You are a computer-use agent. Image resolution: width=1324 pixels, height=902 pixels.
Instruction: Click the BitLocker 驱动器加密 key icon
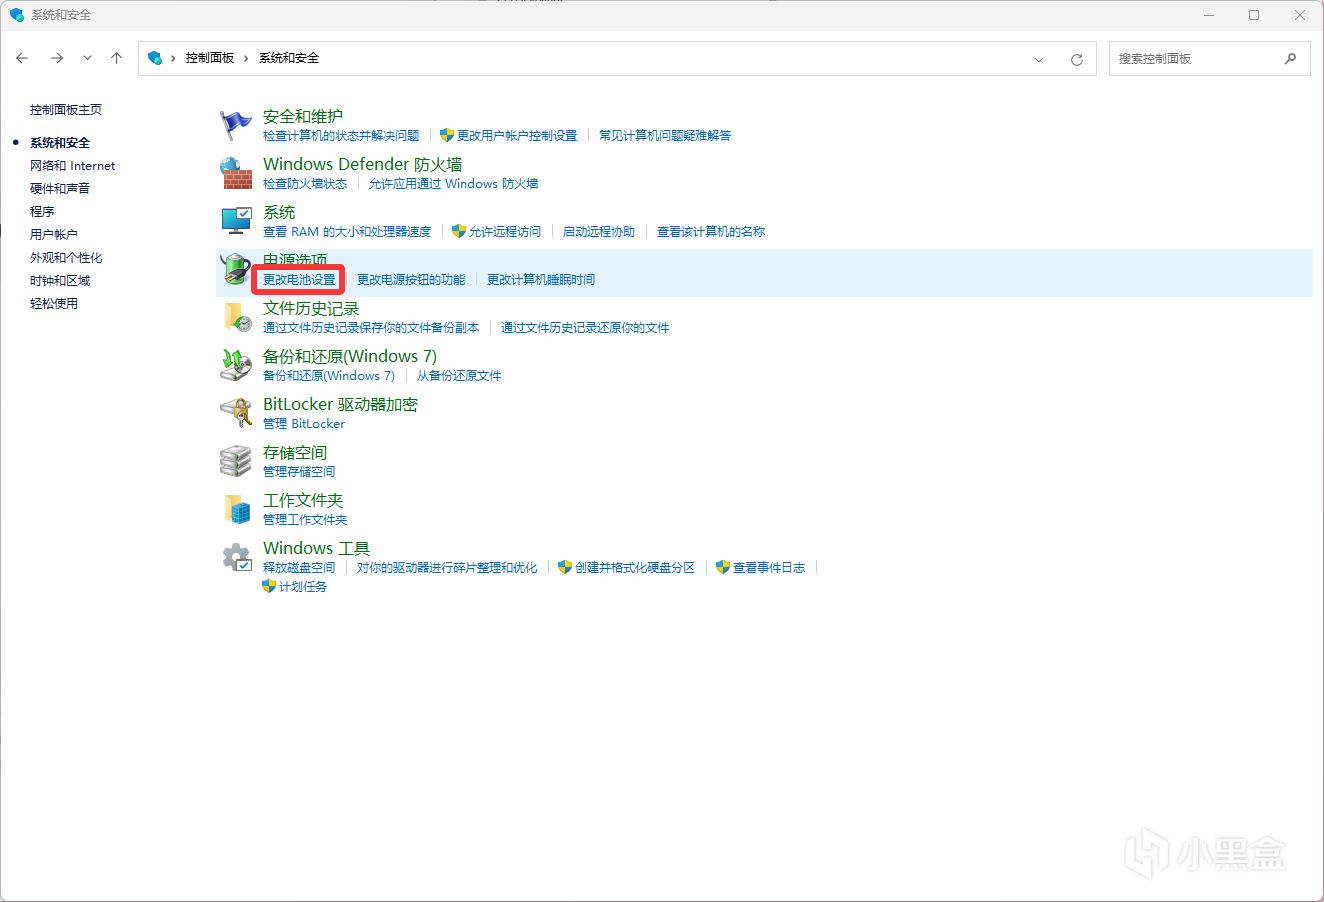[236, 413]
